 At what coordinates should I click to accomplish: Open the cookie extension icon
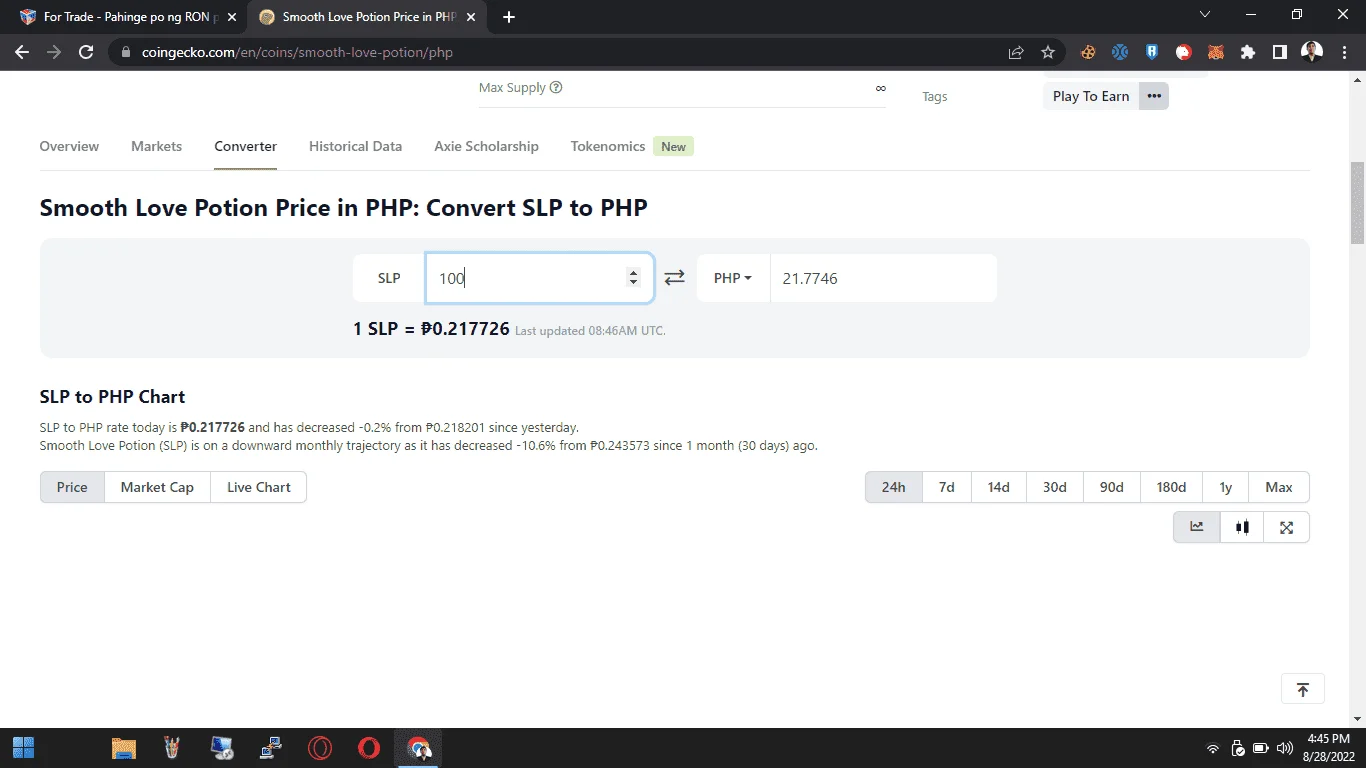tap(1088, 52)
